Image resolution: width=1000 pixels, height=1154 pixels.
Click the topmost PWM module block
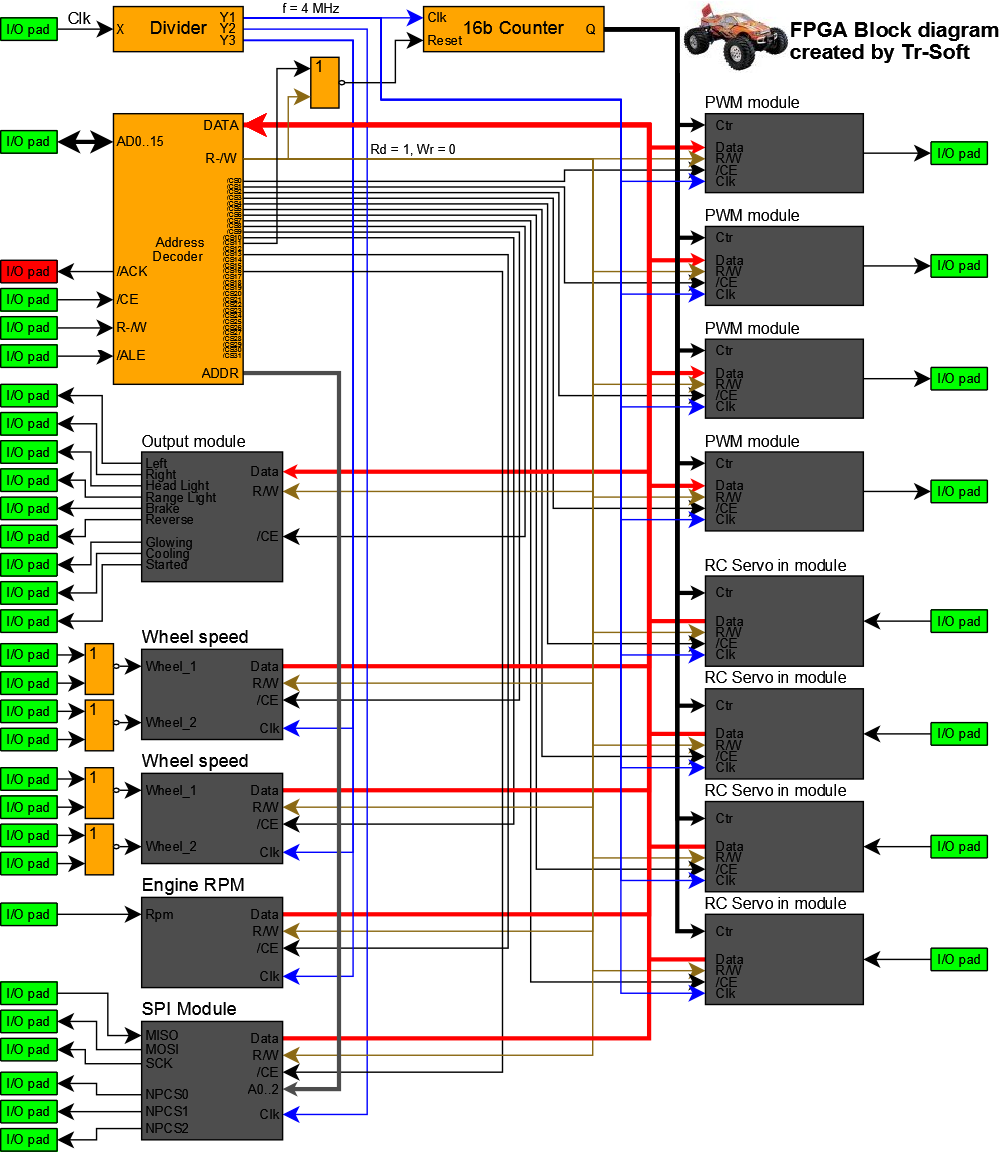(783, 152)
